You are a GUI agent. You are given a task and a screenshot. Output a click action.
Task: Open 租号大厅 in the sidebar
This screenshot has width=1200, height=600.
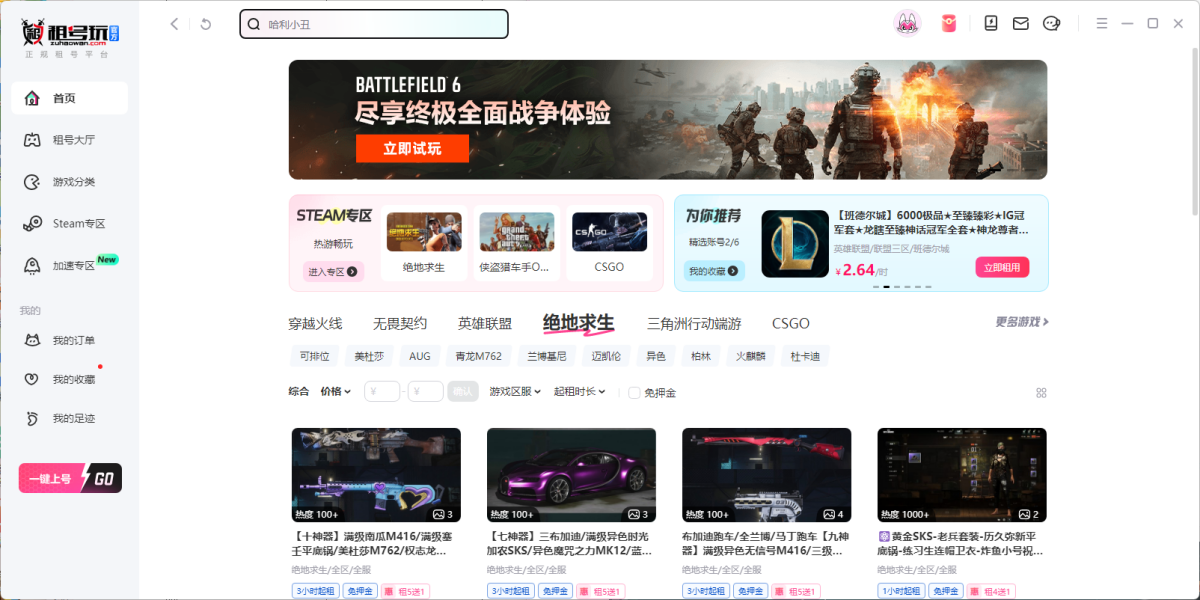pyautogui.click(x=73, y=140)
